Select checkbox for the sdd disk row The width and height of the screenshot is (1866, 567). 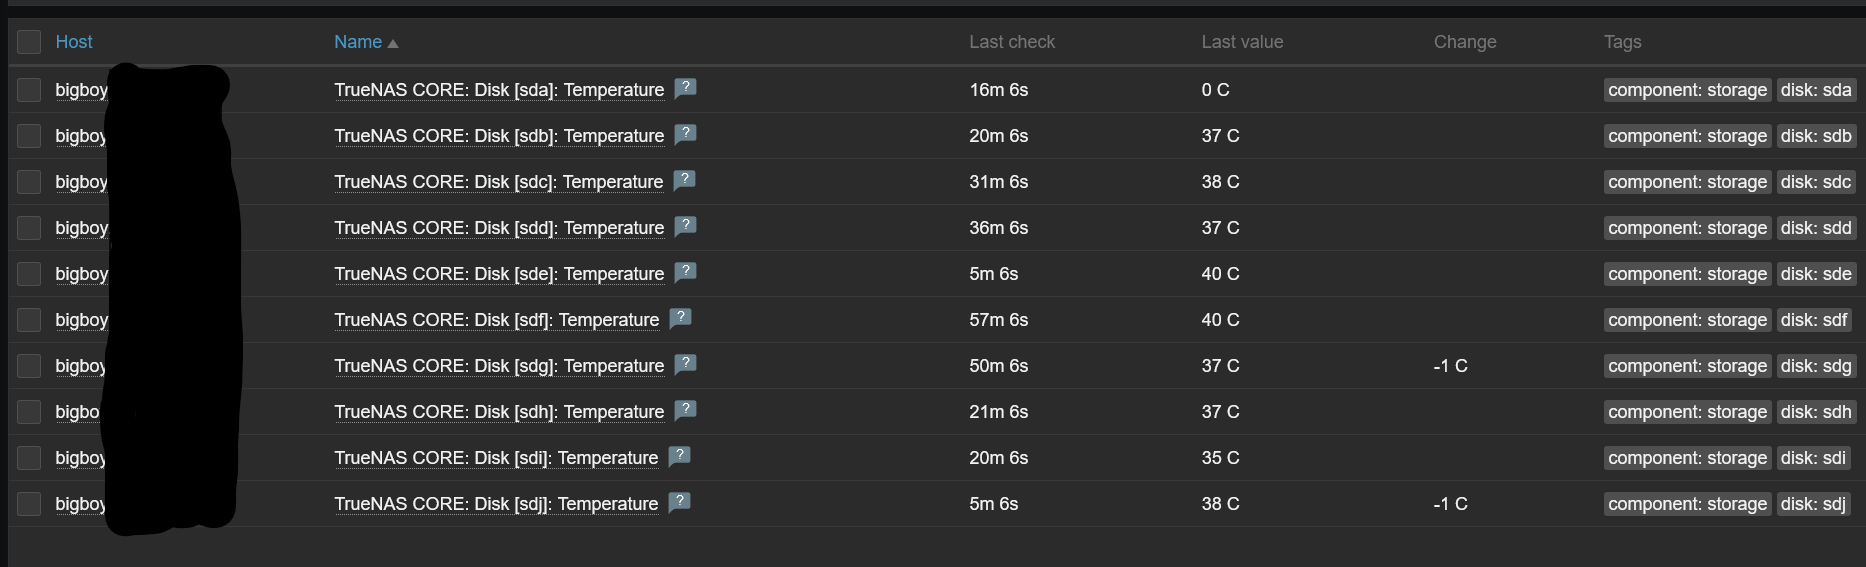[29, 228]
